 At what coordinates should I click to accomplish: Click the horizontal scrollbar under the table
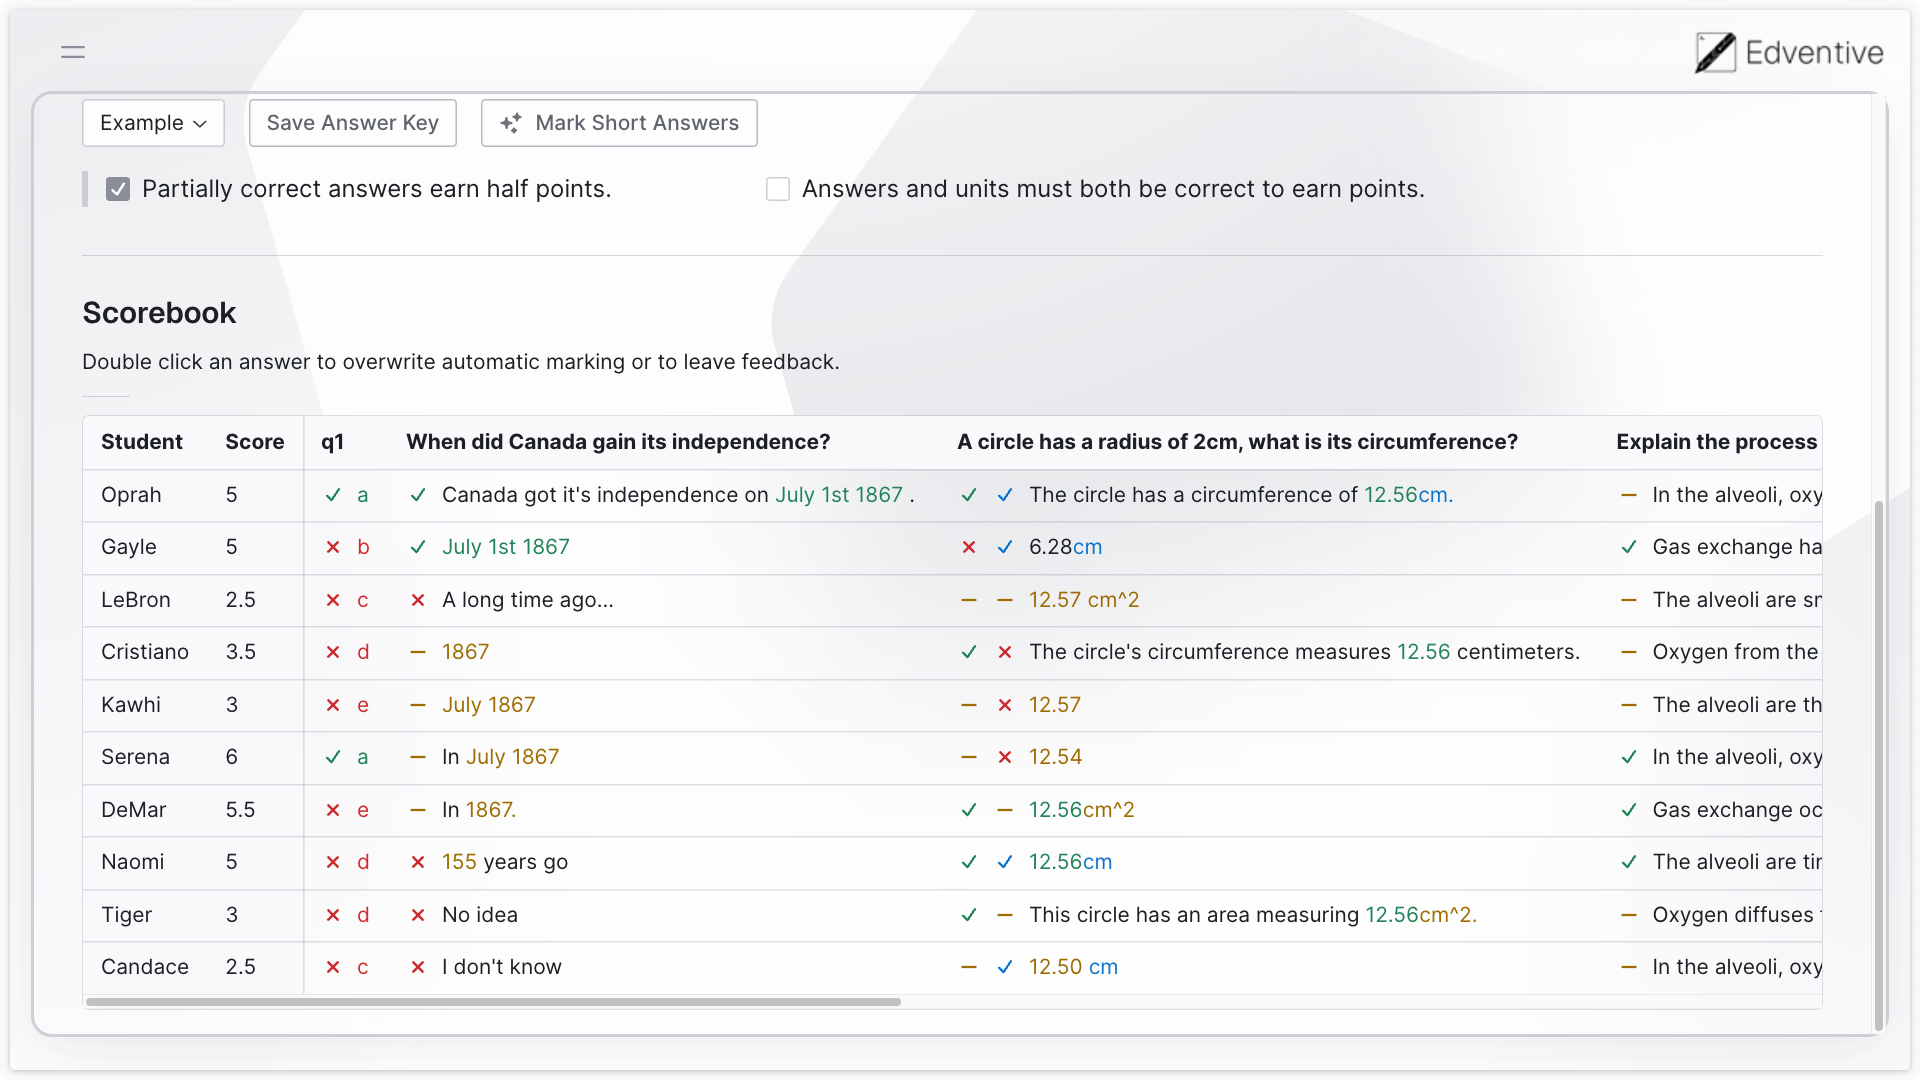tap(493, 1002)
